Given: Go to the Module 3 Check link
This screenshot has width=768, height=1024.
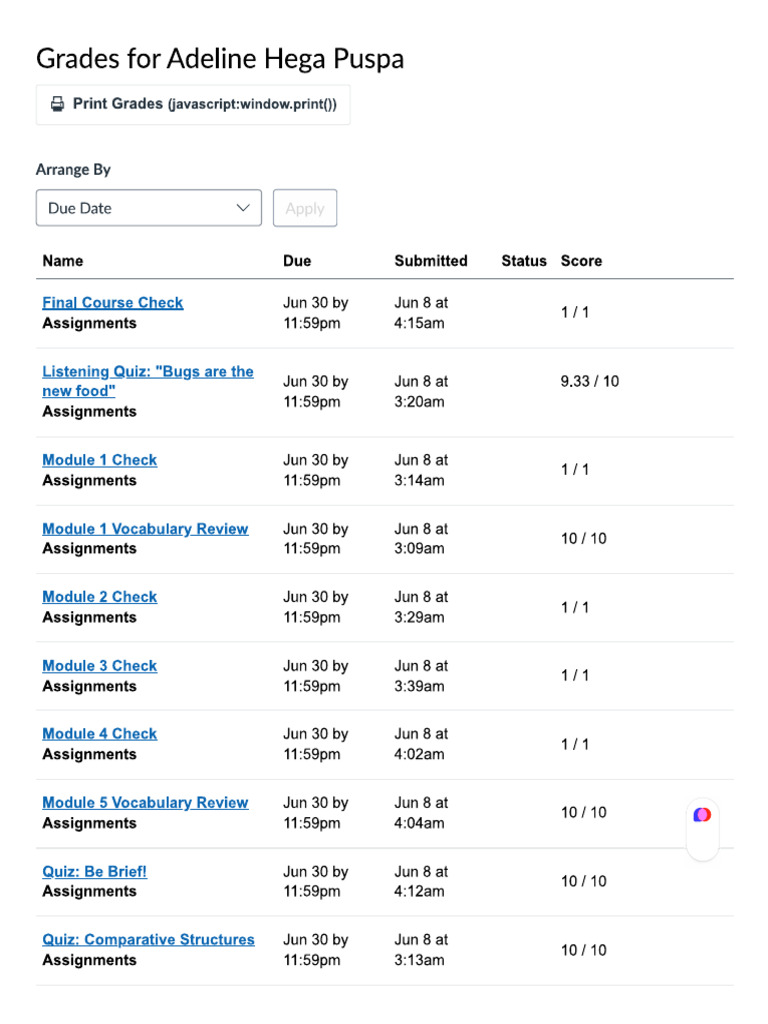Looking at the screenshot, I should (x=99, y=666).
